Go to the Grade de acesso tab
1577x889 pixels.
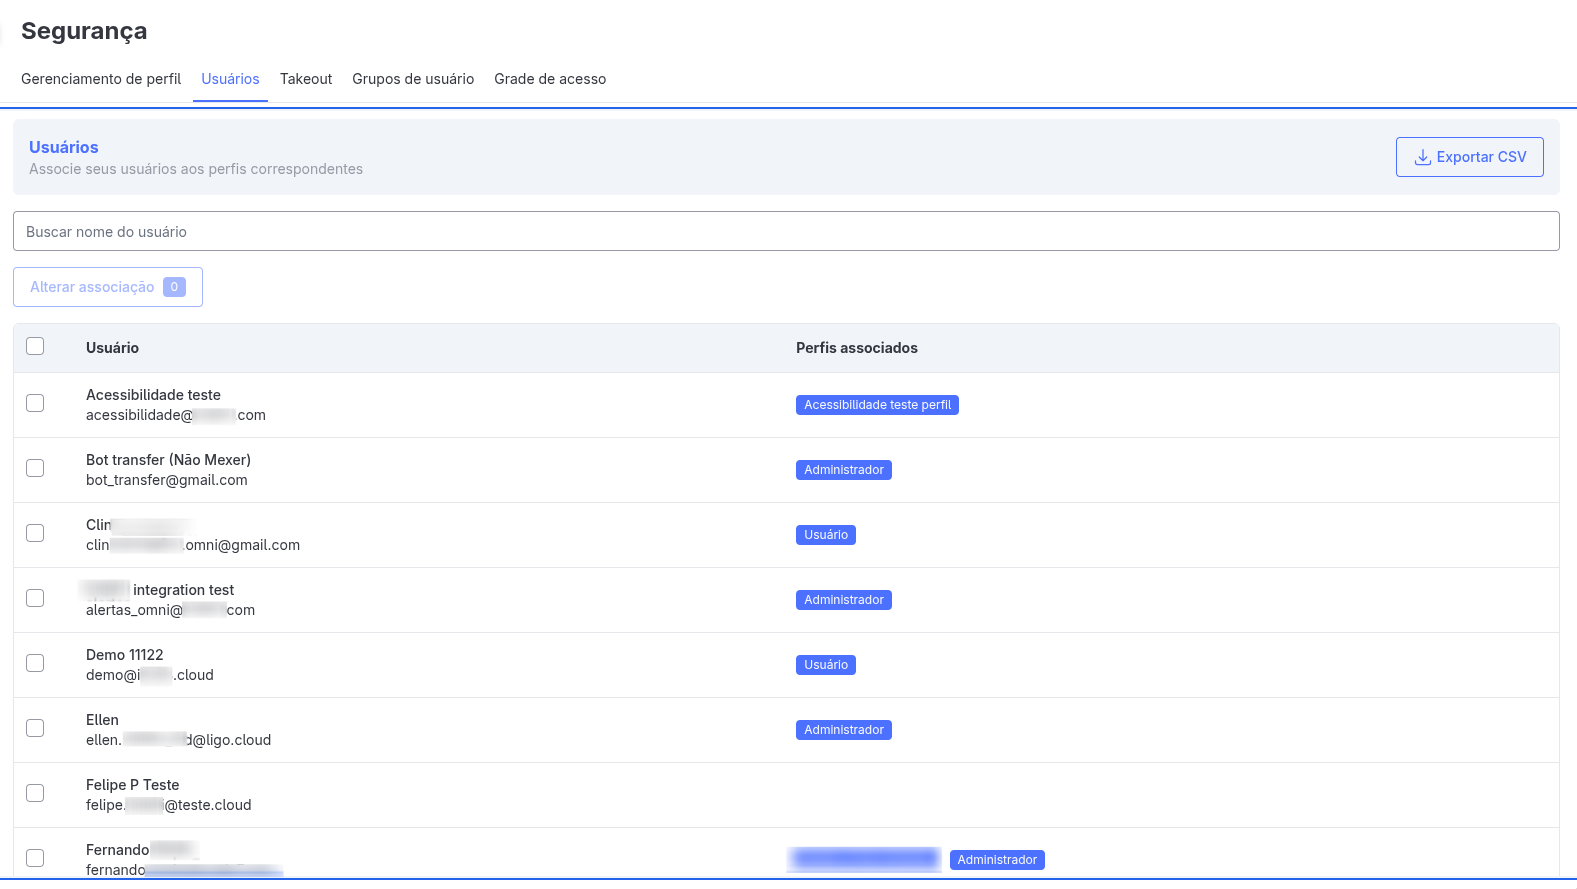click(x=550, y=79)
